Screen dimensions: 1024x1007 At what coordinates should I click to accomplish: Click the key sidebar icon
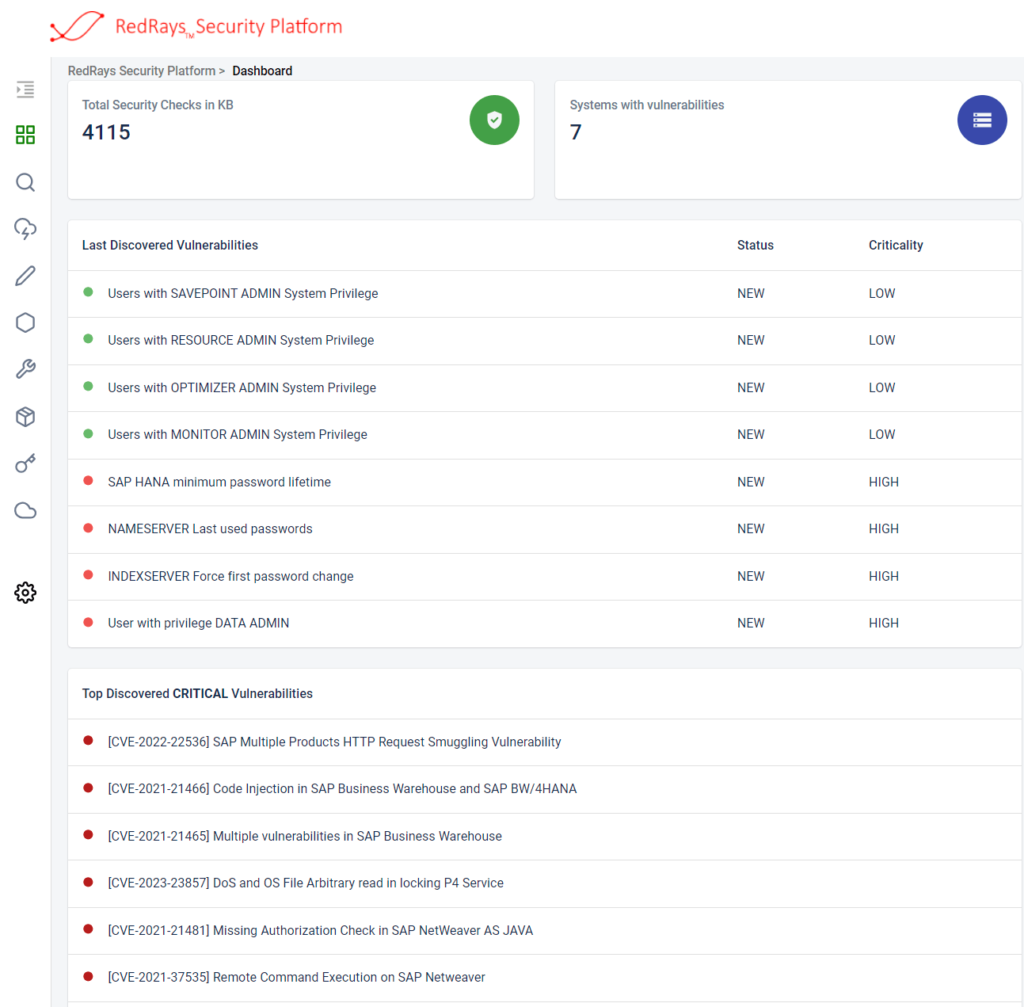(25, 464)
